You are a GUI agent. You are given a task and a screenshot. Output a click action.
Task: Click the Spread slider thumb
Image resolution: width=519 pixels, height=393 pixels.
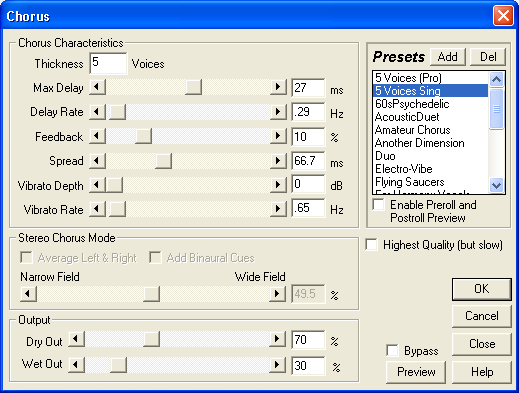[163, 161]
